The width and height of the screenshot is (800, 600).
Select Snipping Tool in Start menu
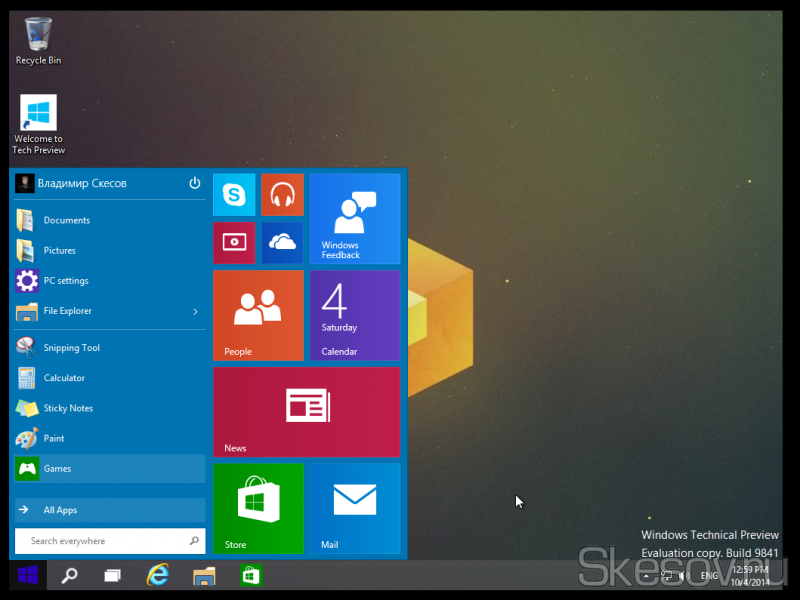[71, 348]
